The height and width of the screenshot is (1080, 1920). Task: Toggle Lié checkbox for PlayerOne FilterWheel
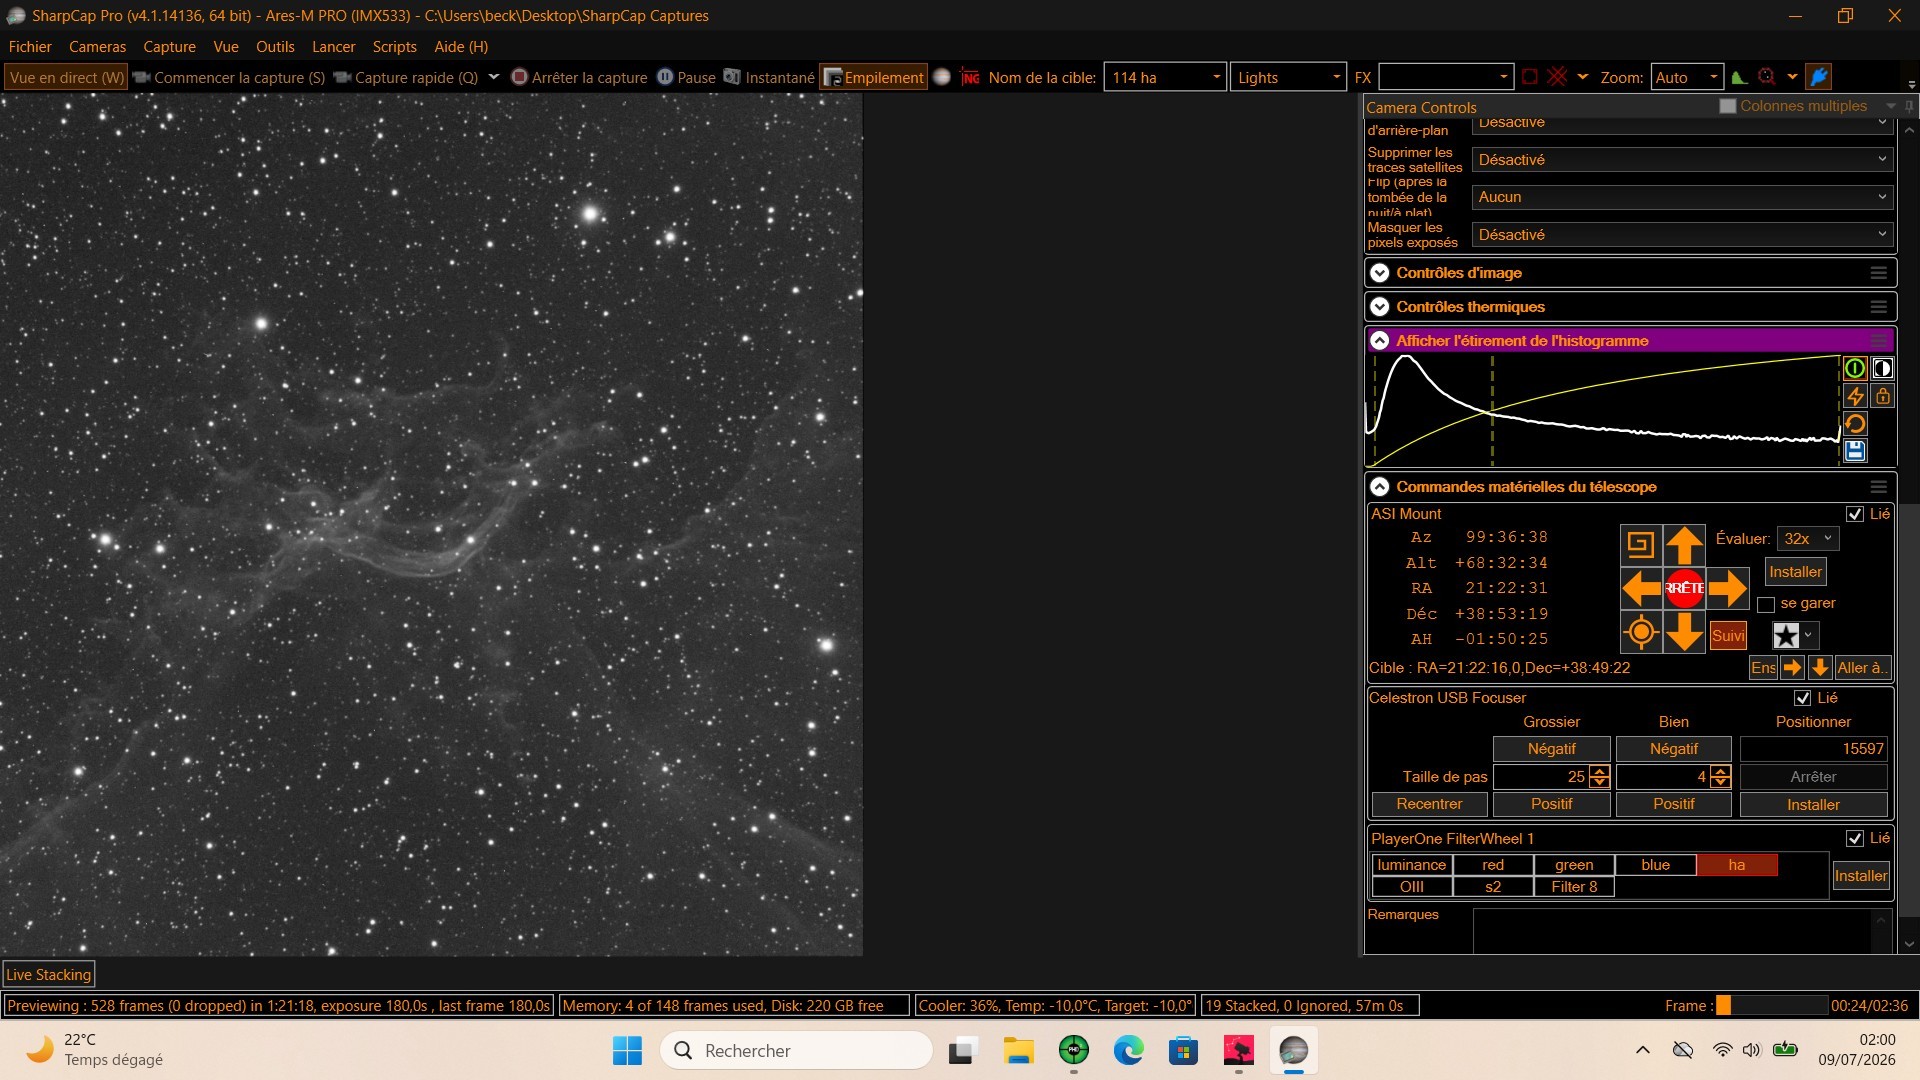click(1855, 838)
